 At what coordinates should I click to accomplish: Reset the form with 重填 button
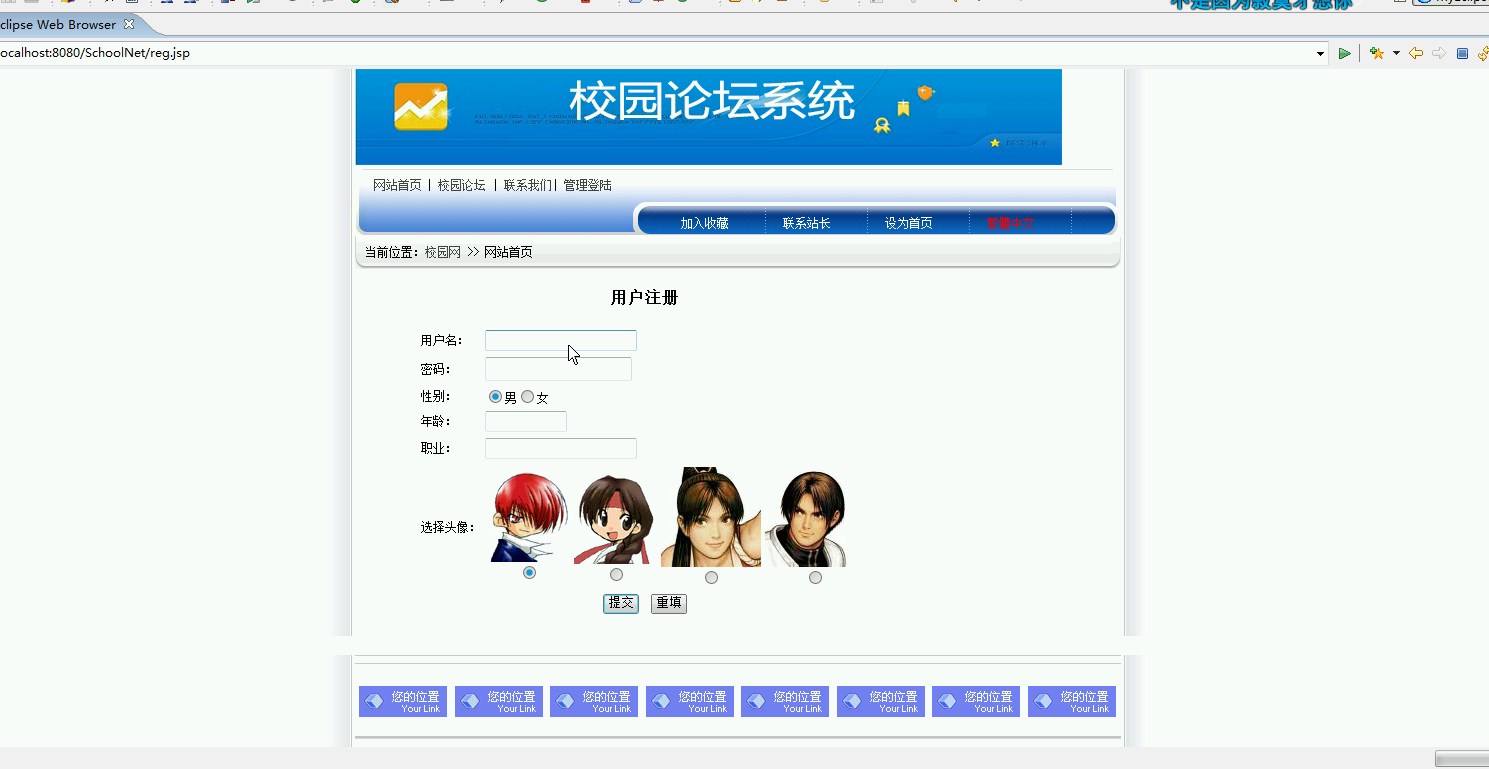click(669, 603)
